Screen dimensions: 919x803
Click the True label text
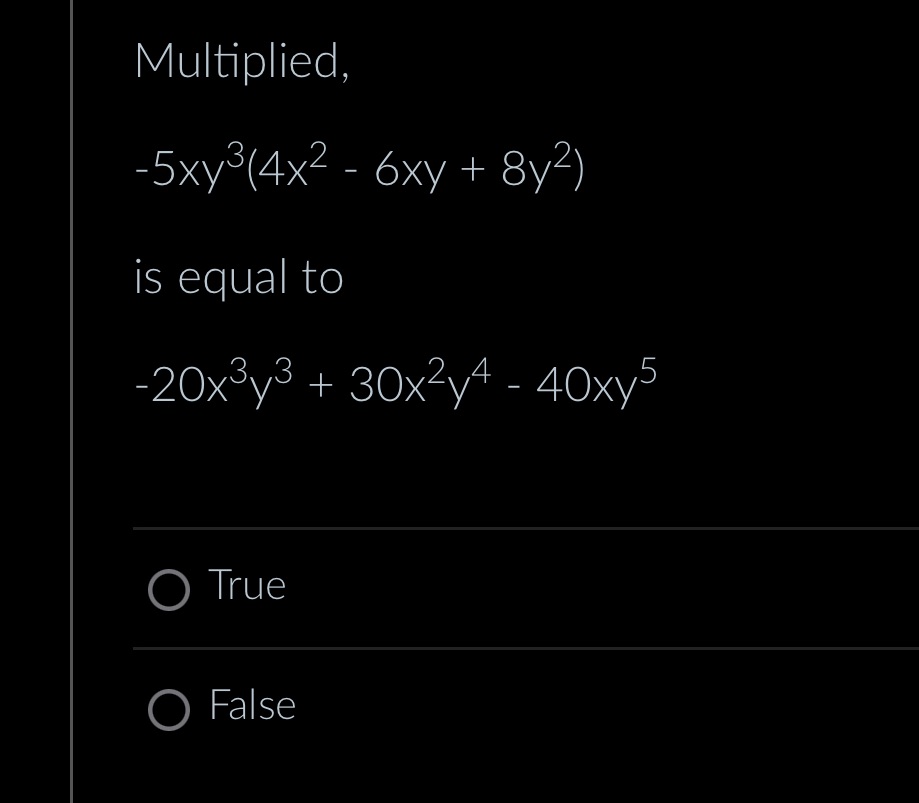pos(246,585)
